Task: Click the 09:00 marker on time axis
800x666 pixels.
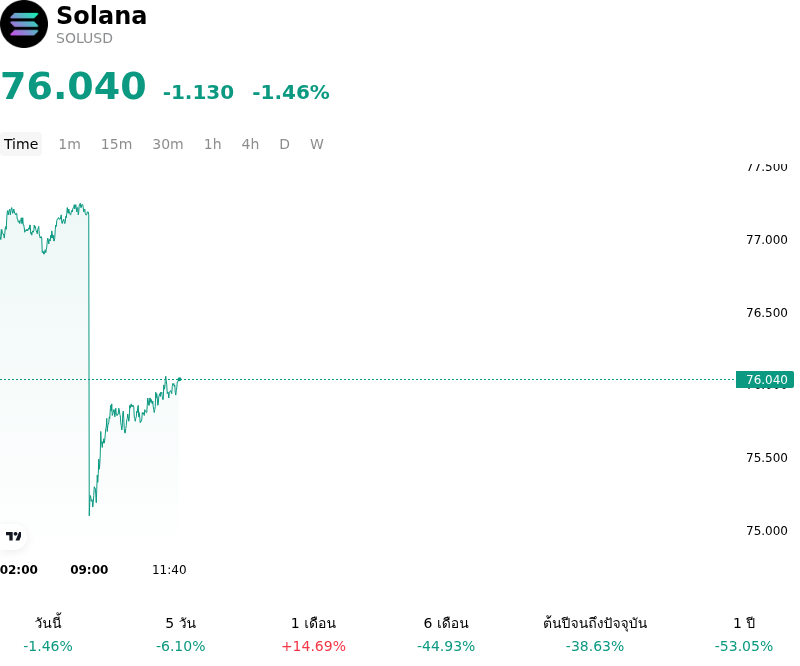Action: point(89,570)
